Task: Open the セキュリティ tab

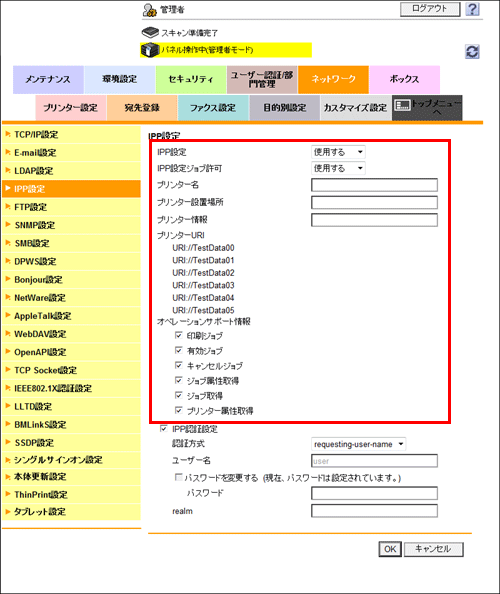Action: pos(191,80)
